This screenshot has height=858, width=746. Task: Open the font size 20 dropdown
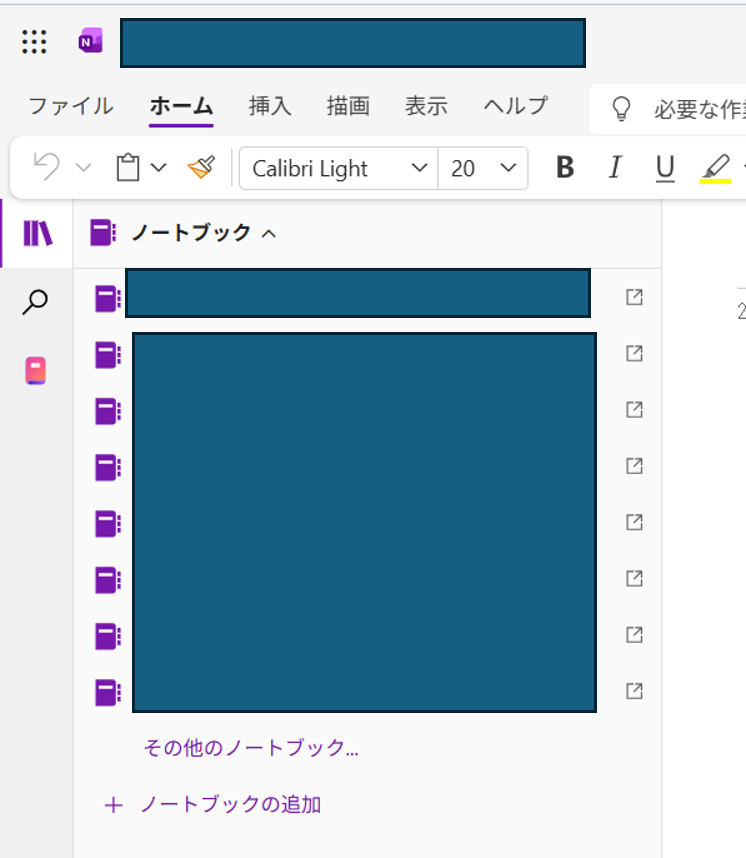483,169
